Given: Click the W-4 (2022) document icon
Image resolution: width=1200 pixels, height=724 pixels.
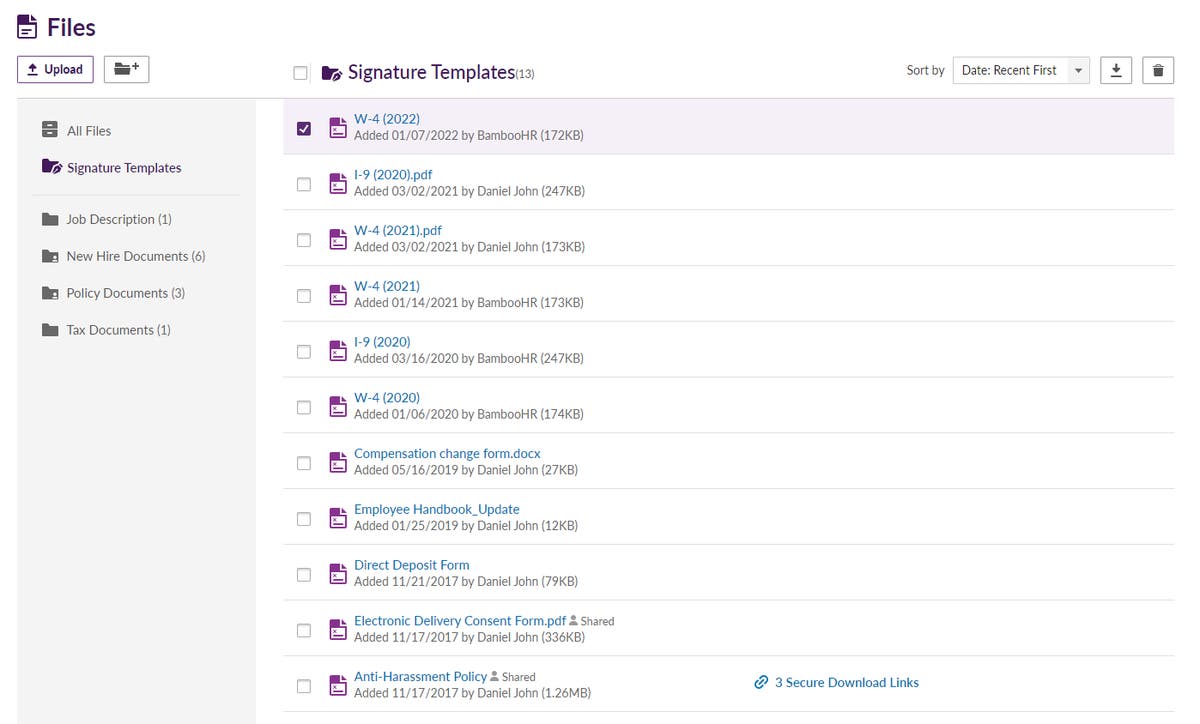Looking at the screenshot, I should [x=338, y=127].
